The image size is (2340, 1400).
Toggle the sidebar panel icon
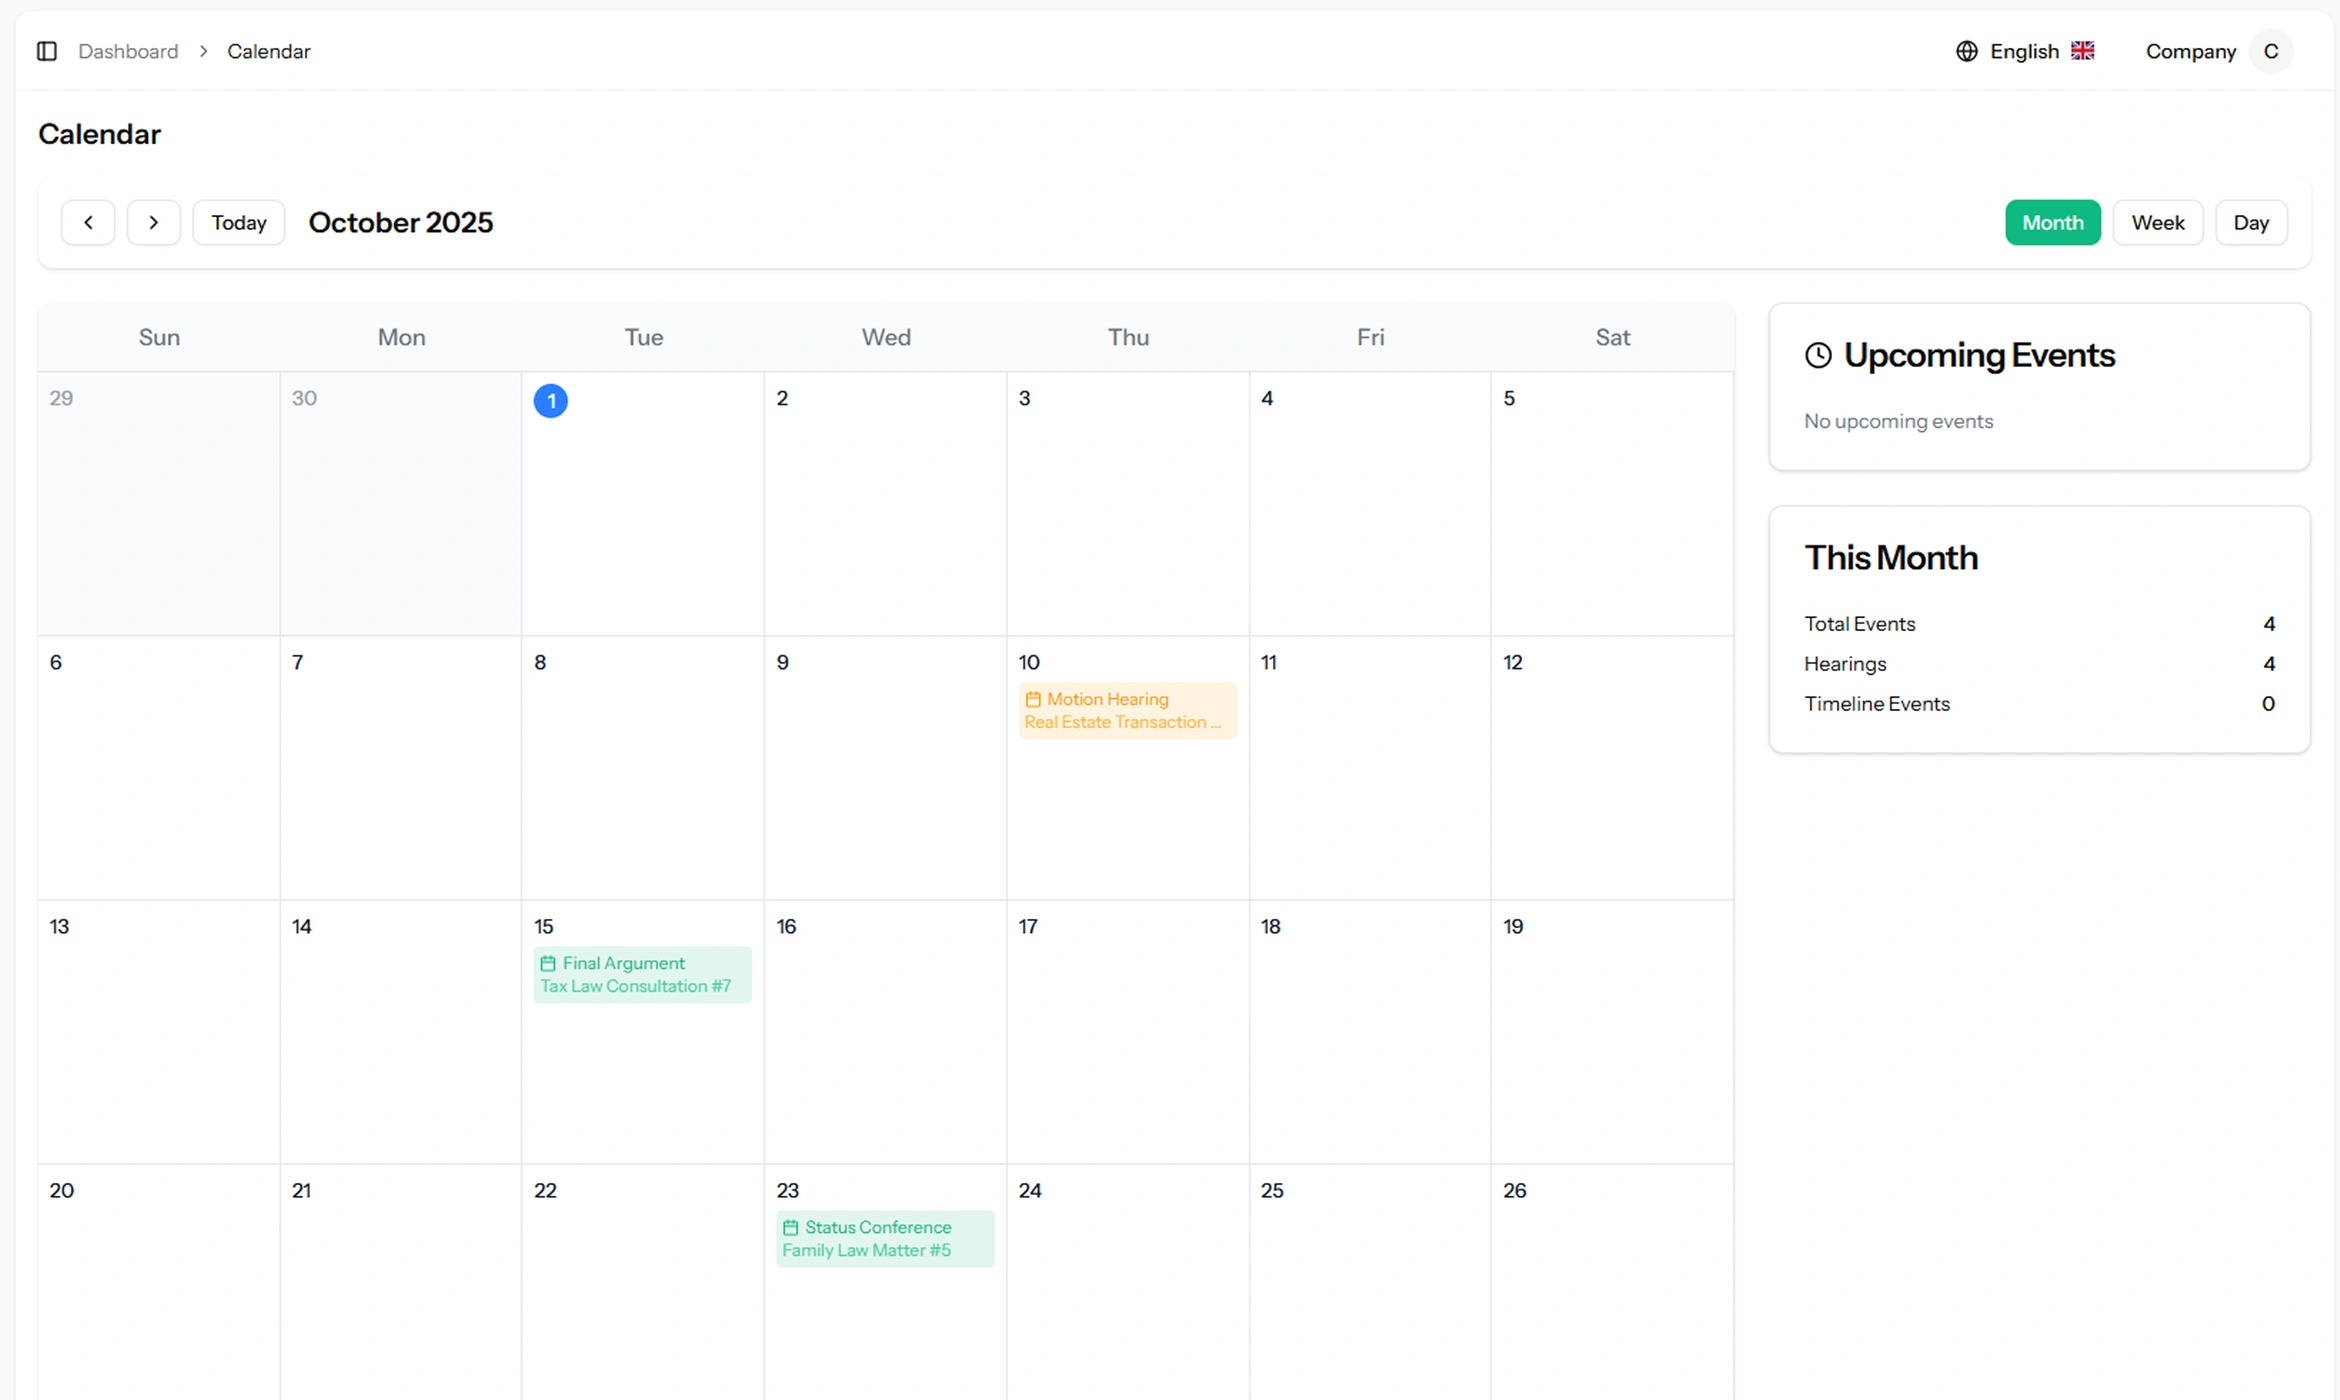tap(47, 51)
